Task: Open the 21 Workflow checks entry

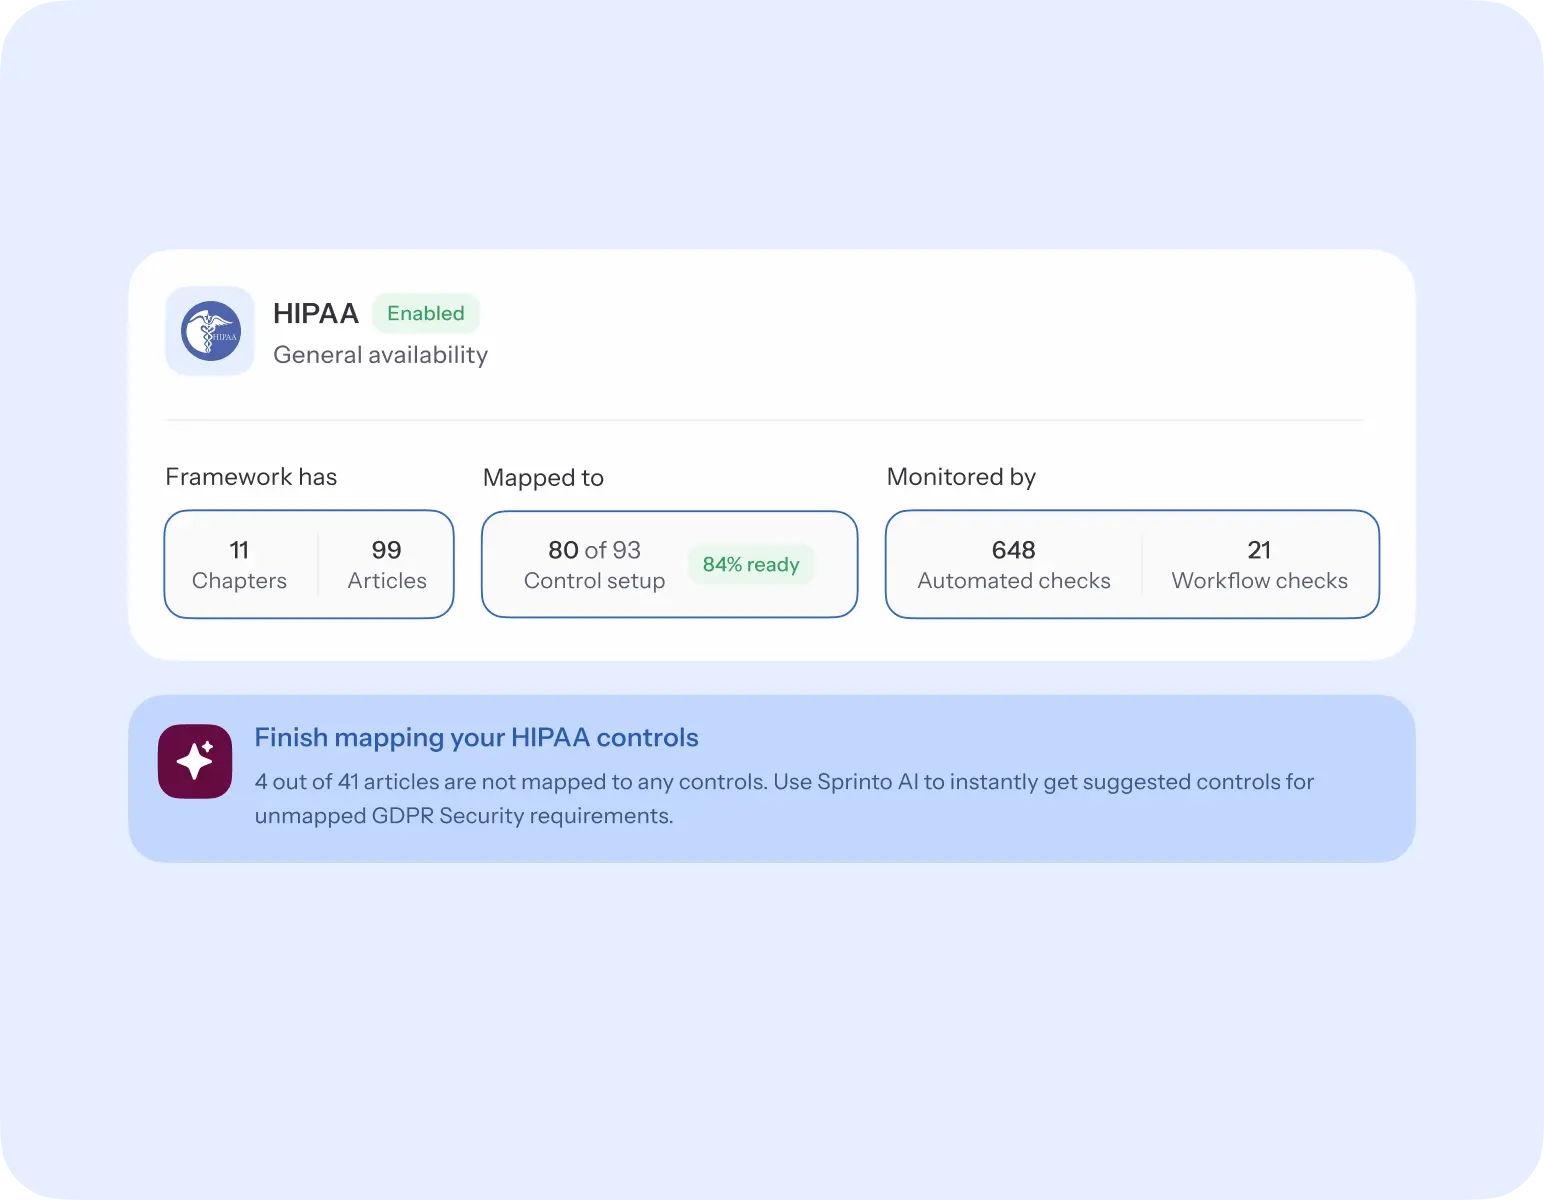Action: pos(1259,564)
